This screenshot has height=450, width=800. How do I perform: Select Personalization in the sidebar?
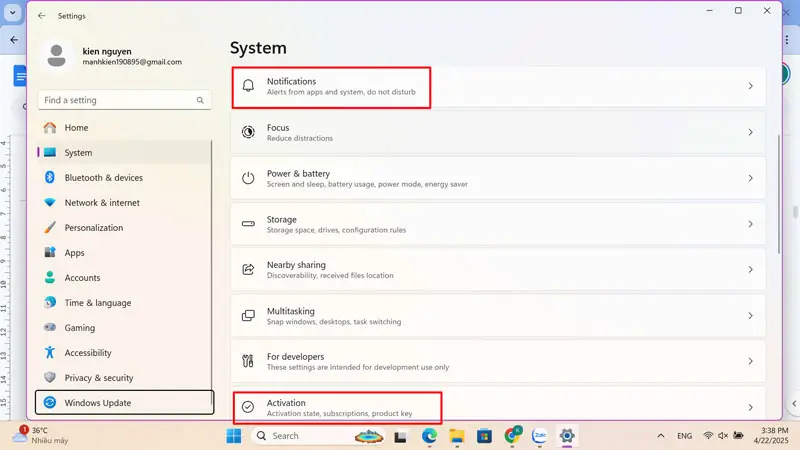pyautogui.click(x=124, y=228)
